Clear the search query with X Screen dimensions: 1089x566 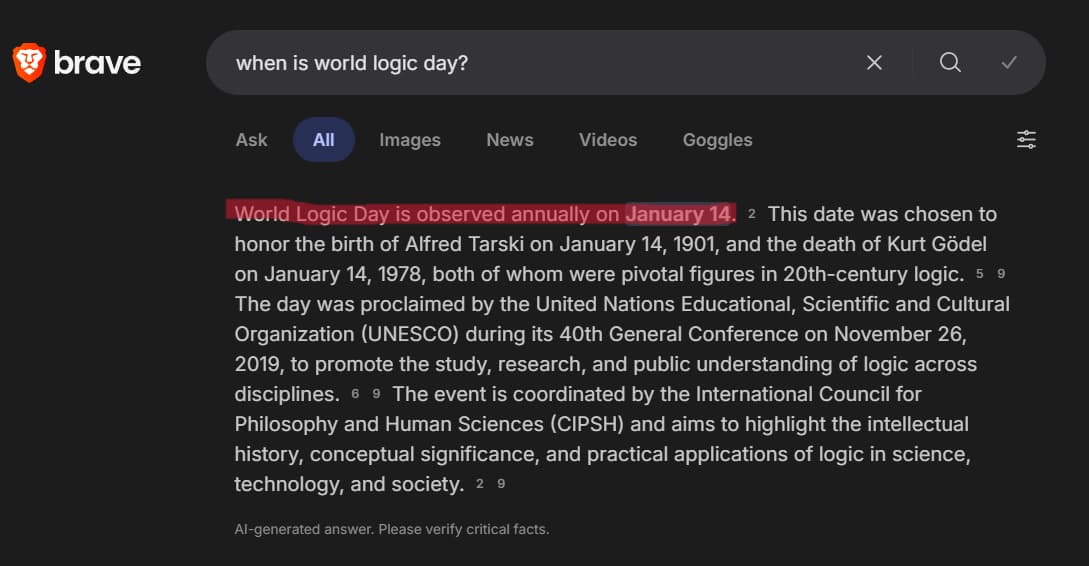[x=874, y=63]
